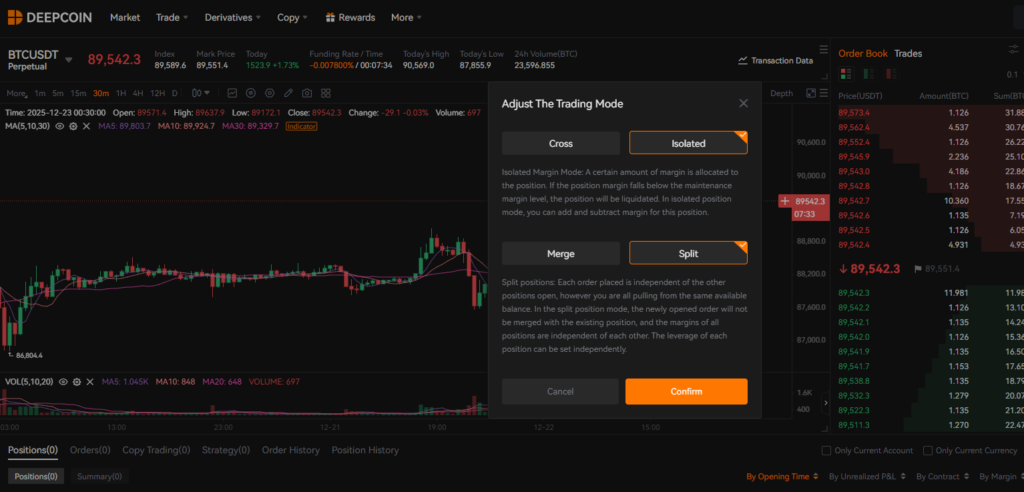Click the right-arrow collapse handle beside the order book
Image resolution: width=1024 pixels, height=492 pixels.
click(825, 403)
